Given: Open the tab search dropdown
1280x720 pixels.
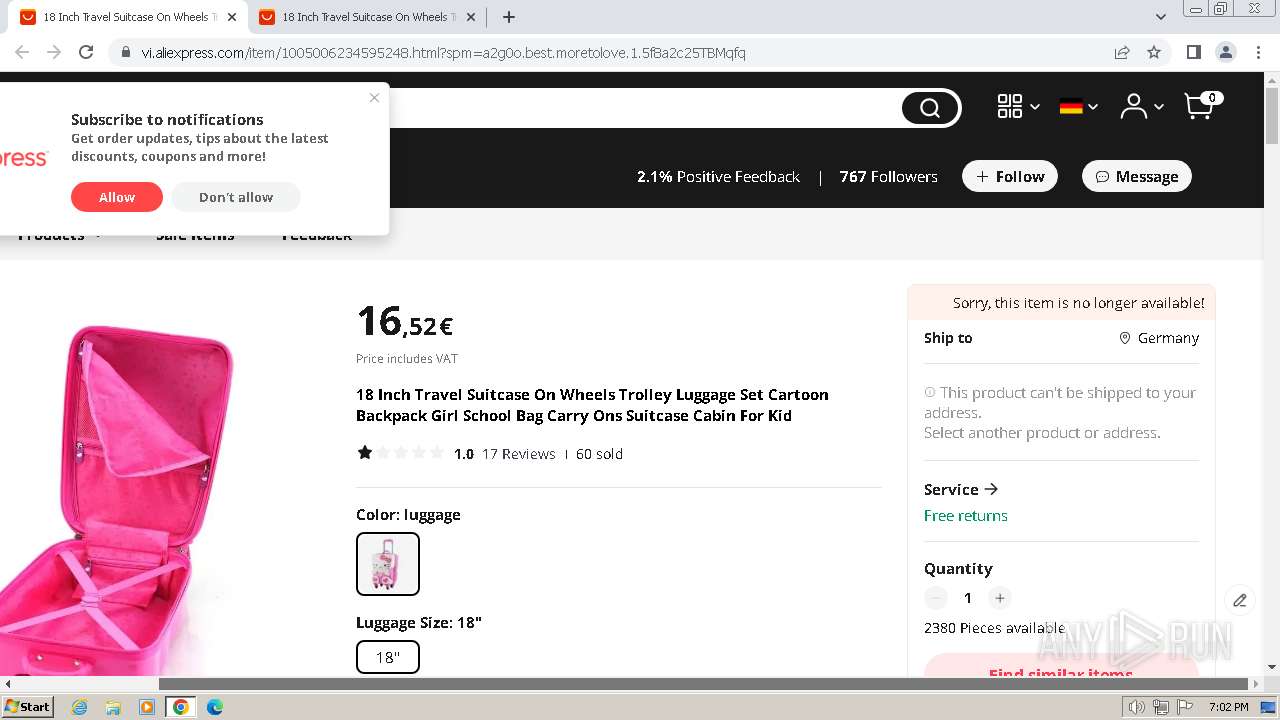Looking at the screenshot, I should [1160, 17].
